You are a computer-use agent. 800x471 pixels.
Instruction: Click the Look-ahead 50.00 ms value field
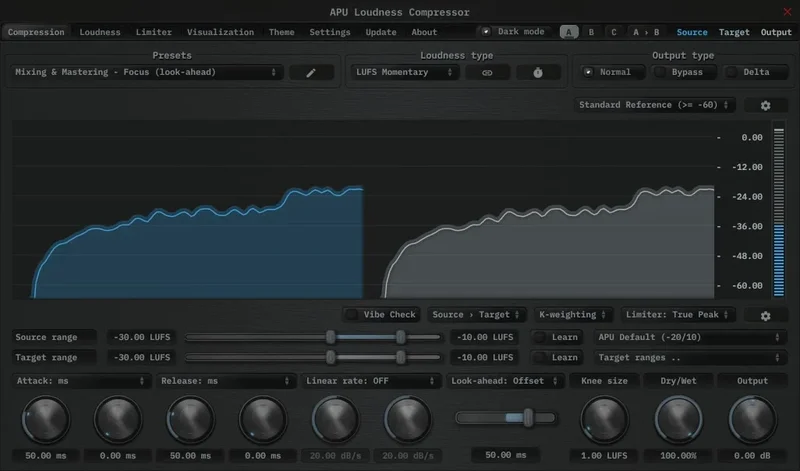click(505, 455)
